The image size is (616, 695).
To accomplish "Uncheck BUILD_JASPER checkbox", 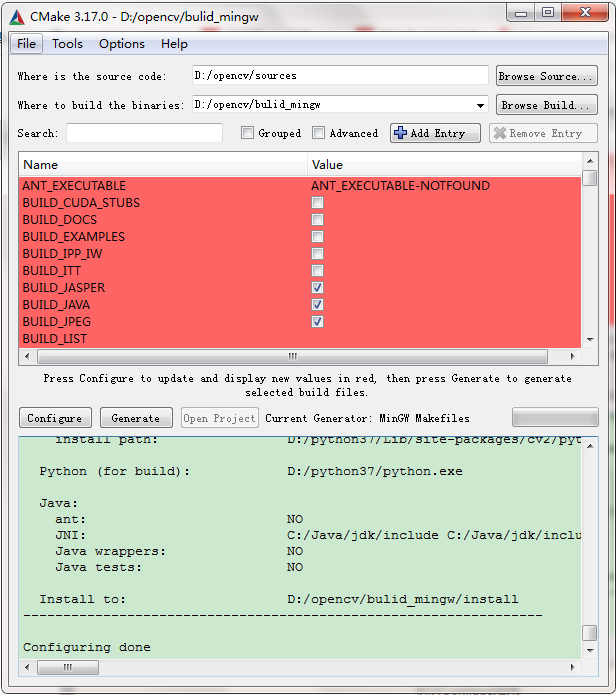I will click(x=317, y=288).
